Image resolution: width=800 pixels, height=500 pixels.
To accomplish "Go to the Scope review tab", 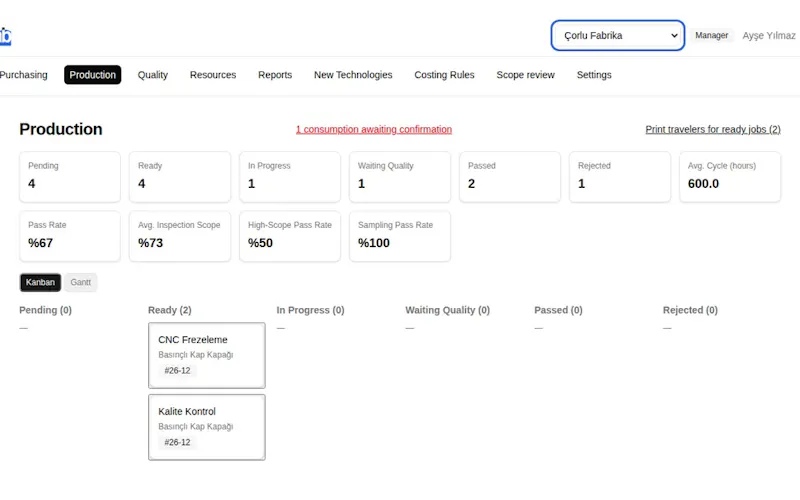I will [525, 75].
